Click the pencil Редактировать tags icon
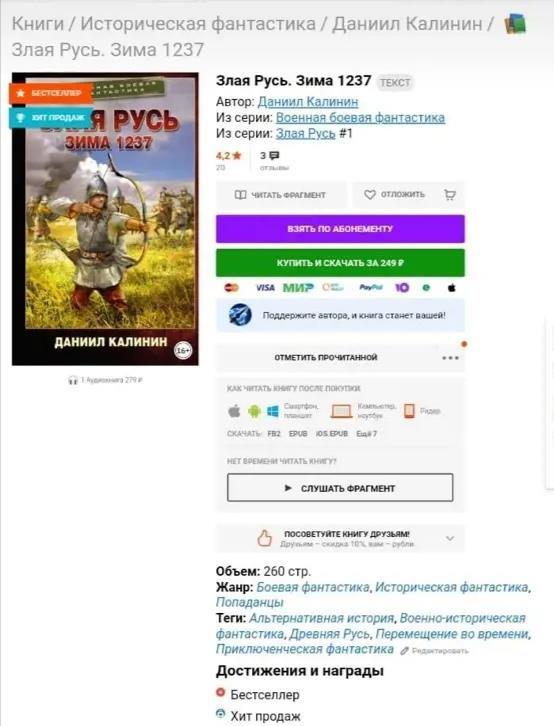554x726 pixels. 405,651
